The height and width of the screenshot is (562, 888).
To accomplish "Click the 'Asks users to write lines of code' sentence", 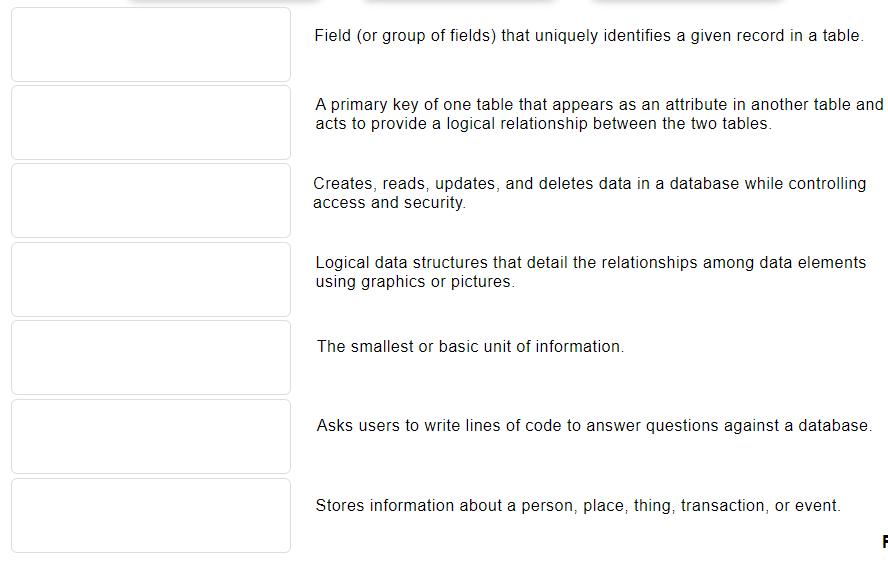I will 594,425.
